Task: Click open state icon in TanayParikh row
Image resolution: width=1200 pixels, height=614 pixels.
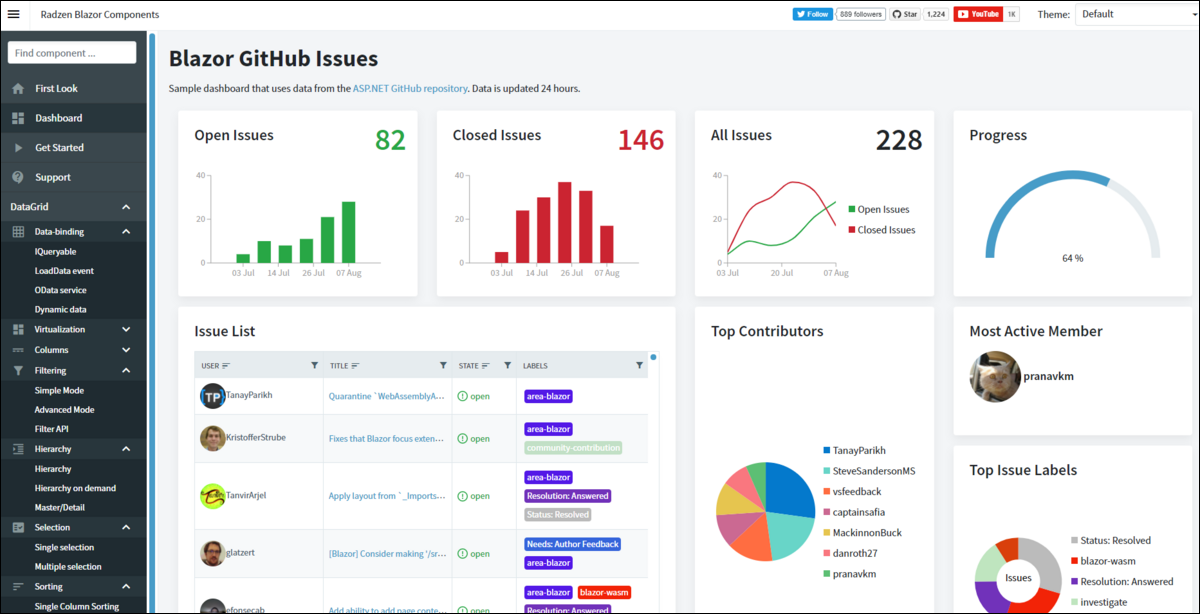Action: pos(463,396)
